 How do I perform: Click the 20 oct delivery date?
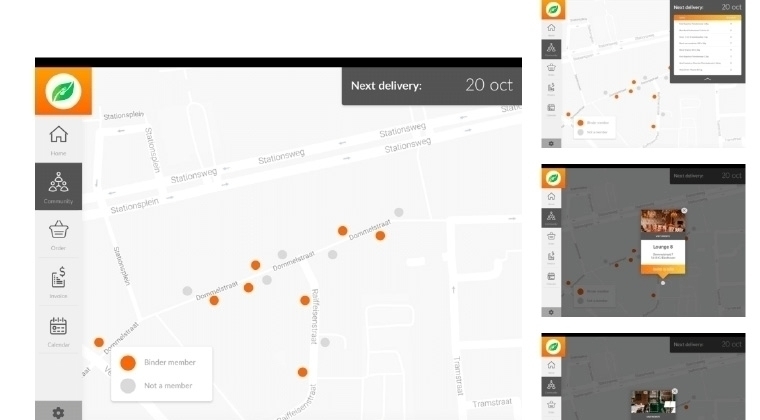487,85
